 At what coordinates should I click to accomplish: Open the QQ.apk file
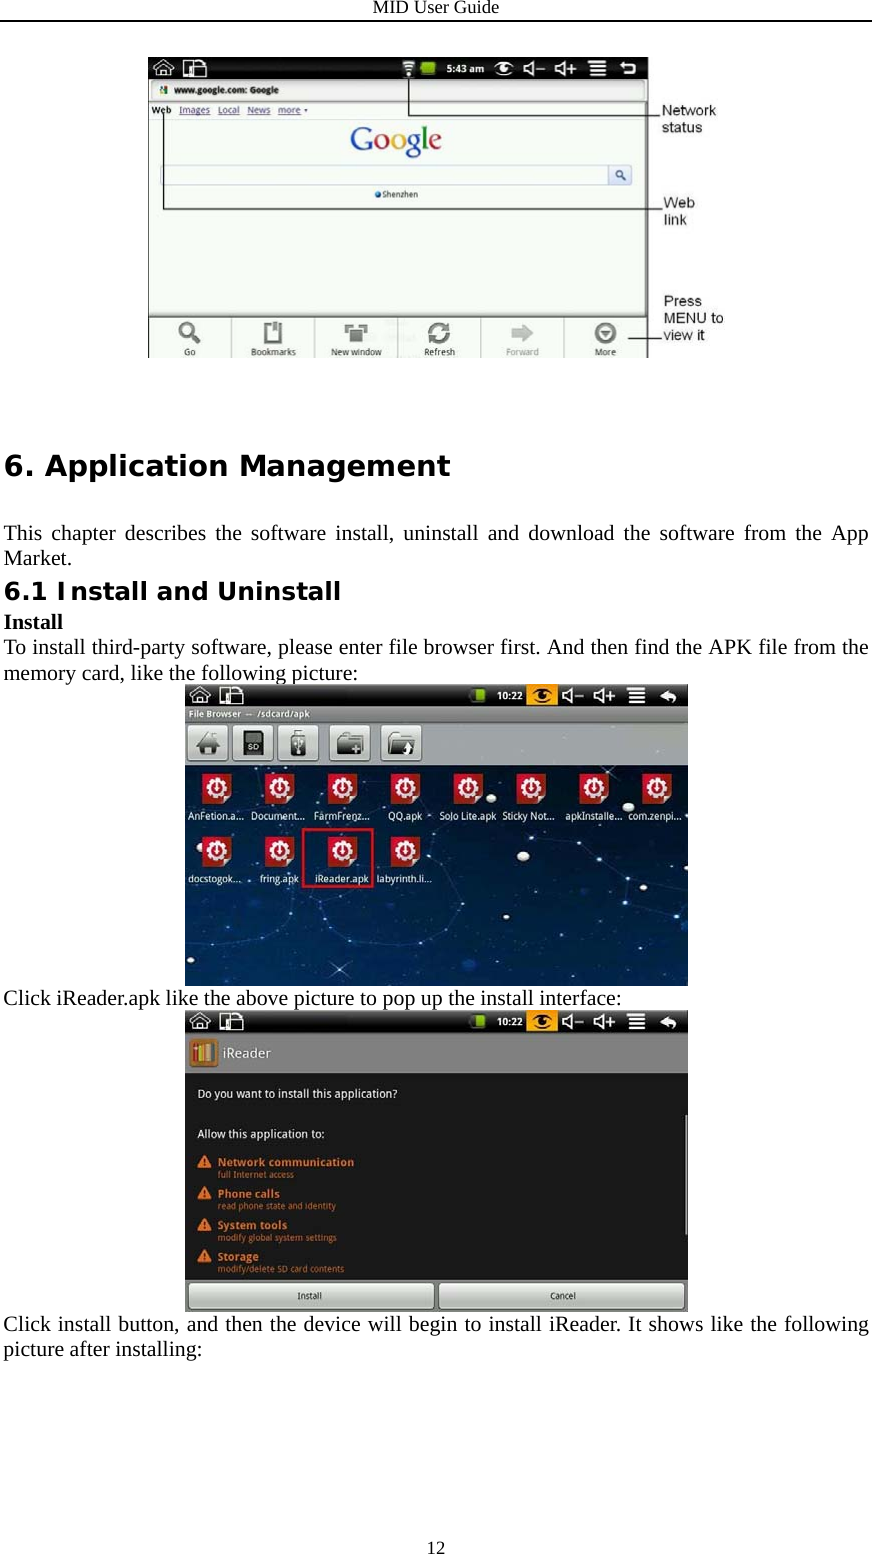(405, 797)
